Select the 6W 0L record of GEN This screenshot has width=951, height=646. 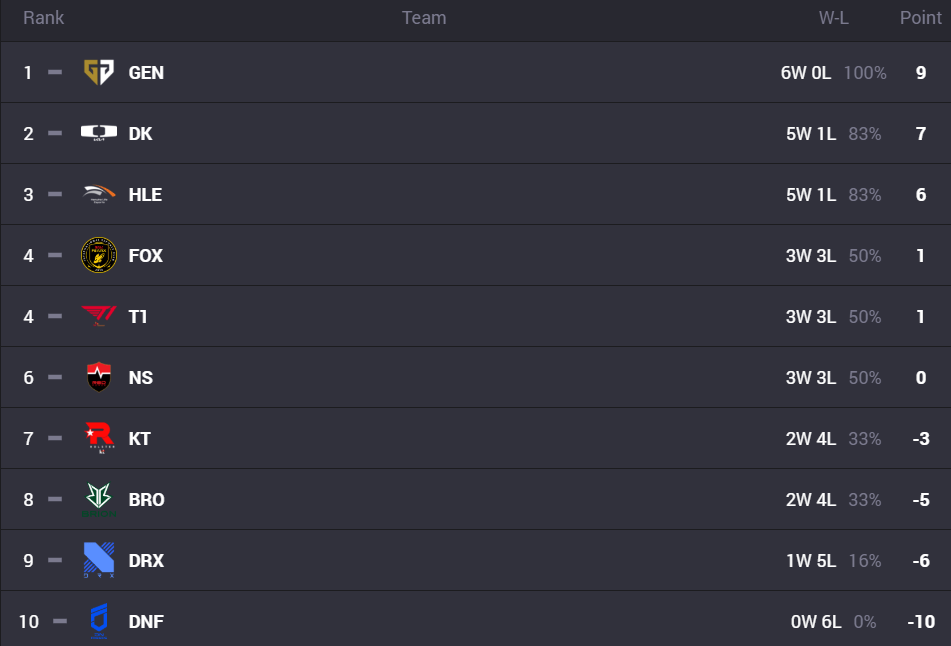[805, 73]
